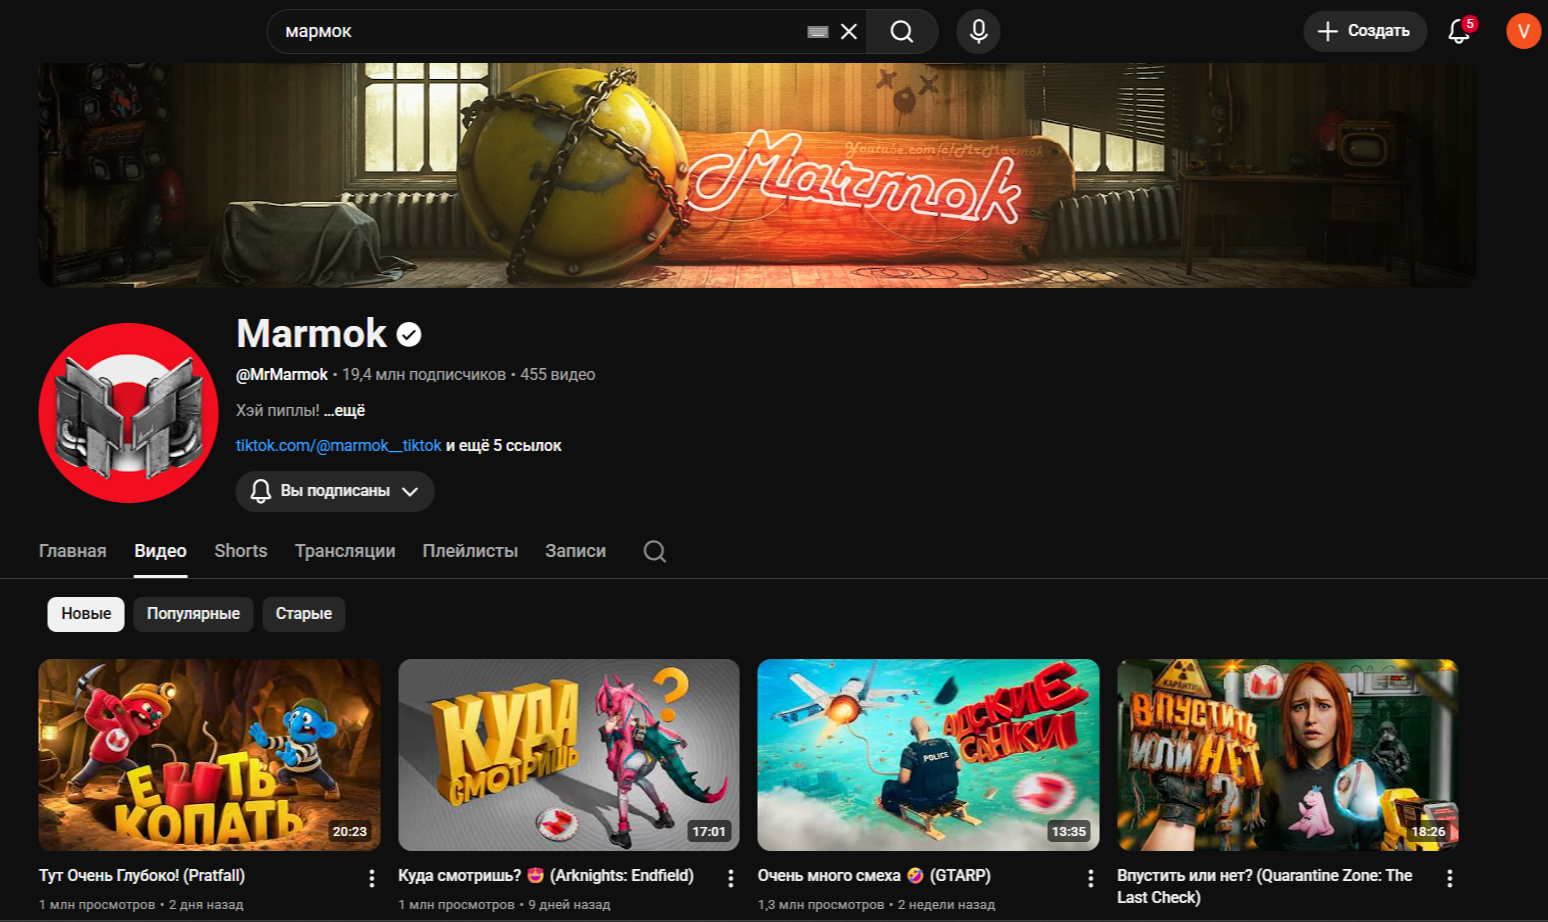Click the 455 видео count
The width and height of the screenshot is (1548, 922).
(x=558, y=374)
